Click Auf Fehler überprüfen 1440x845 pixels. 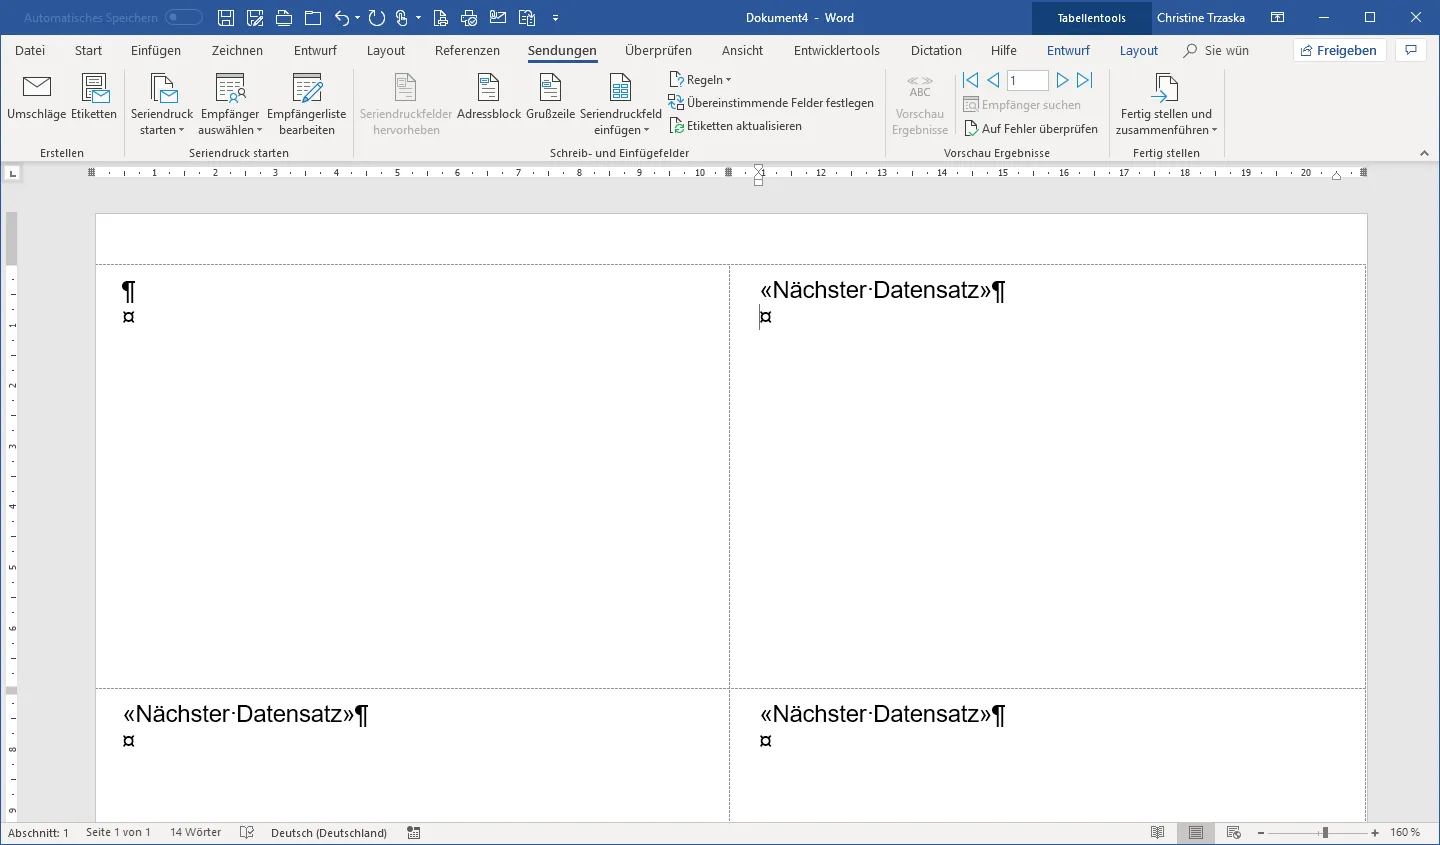[1031, 129]
